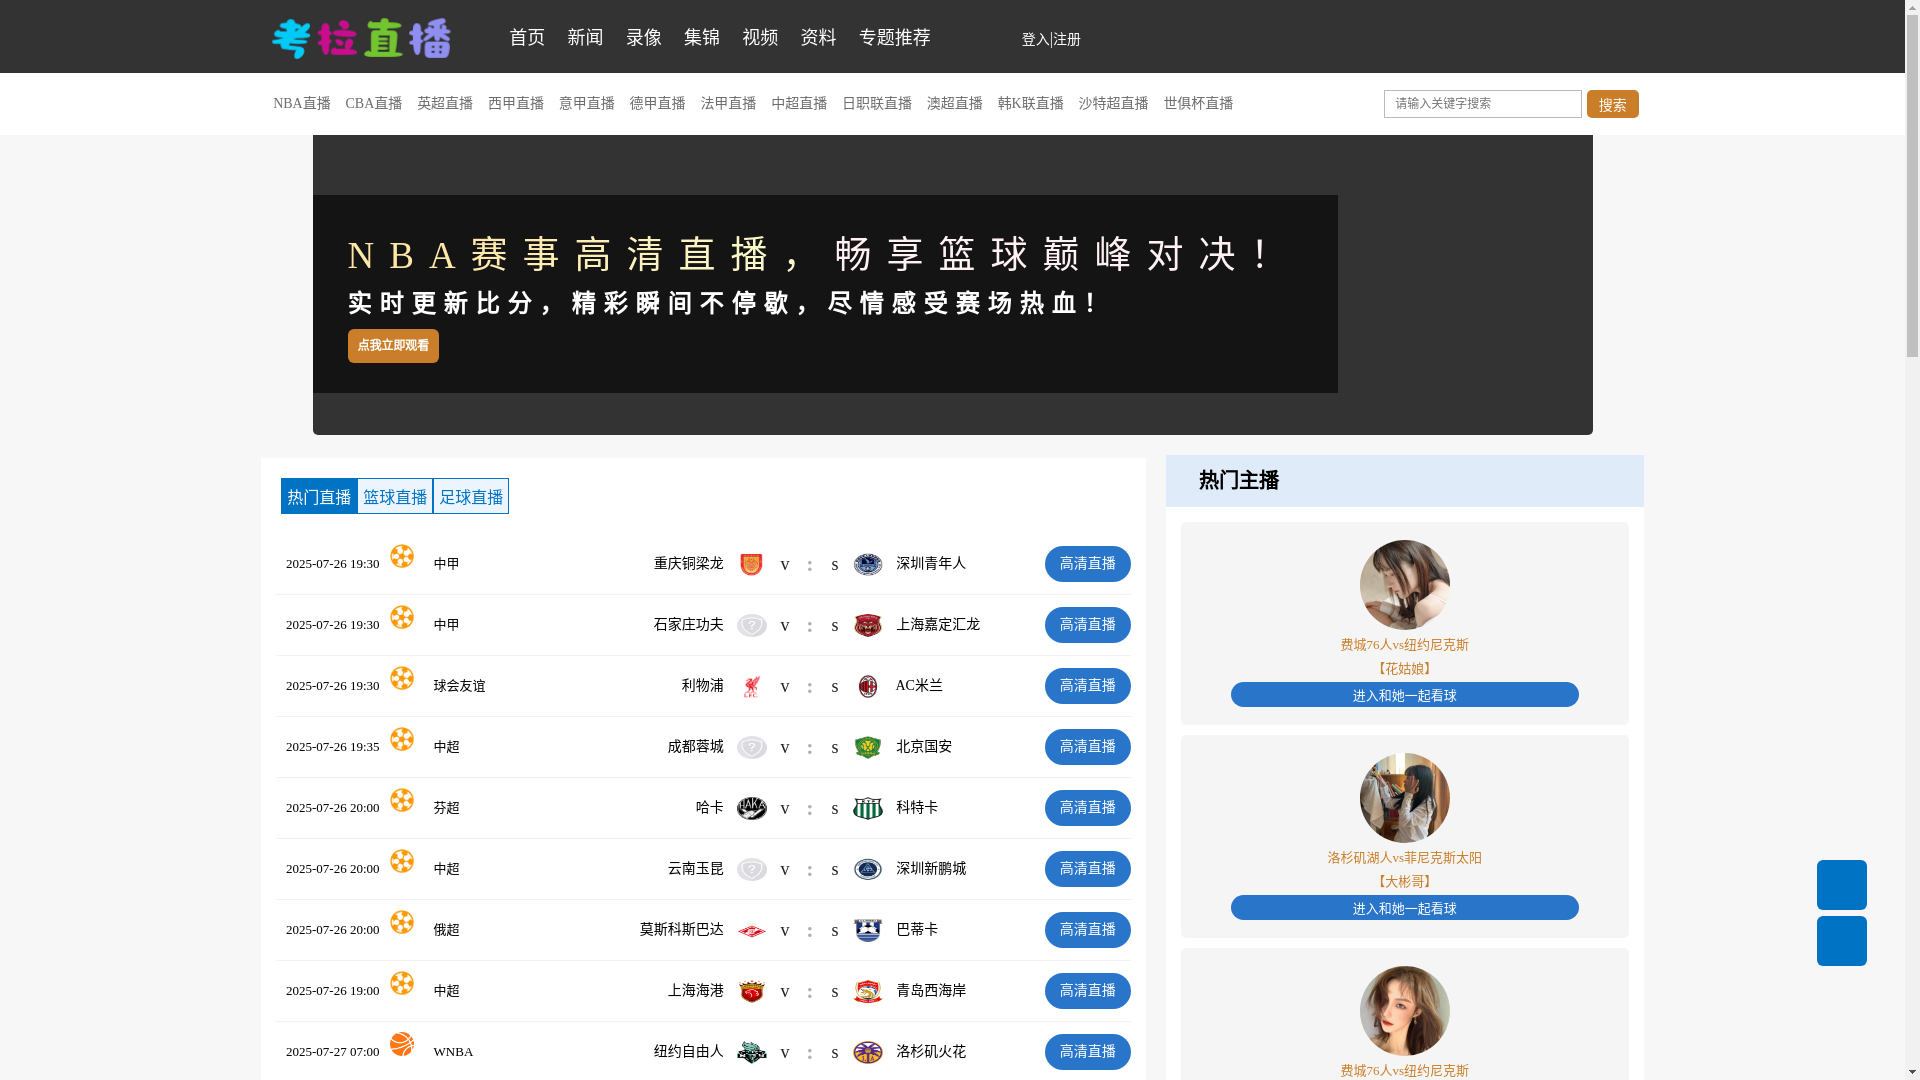The image size is (1920, 1080).
Task: Click the 点我立即观看 banner button
Action: (x=393, y=346)
